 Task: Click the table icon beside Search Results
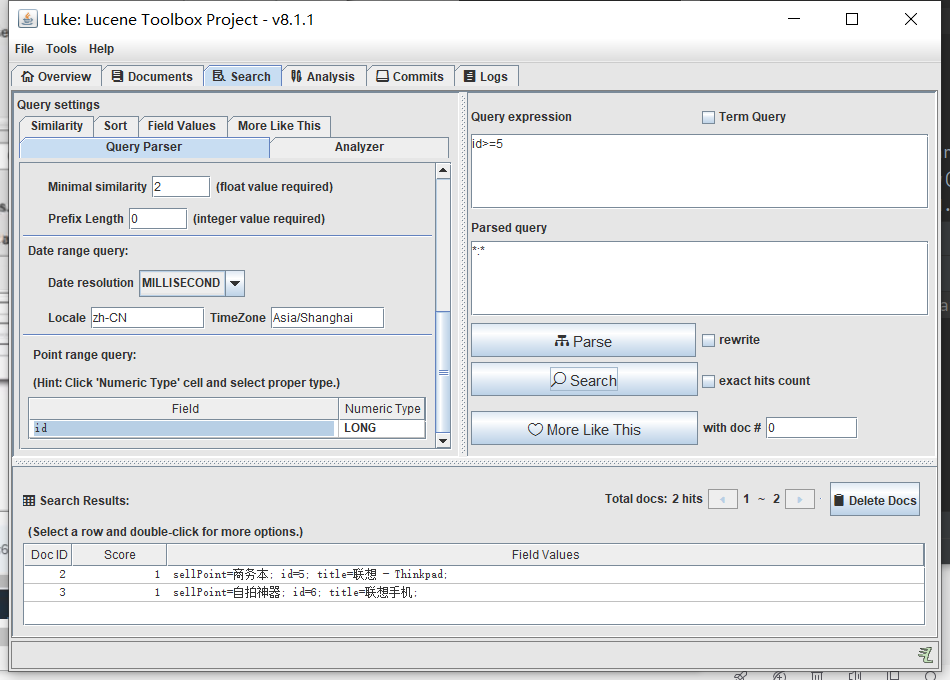pyautogui.click(x=29, y=501)
